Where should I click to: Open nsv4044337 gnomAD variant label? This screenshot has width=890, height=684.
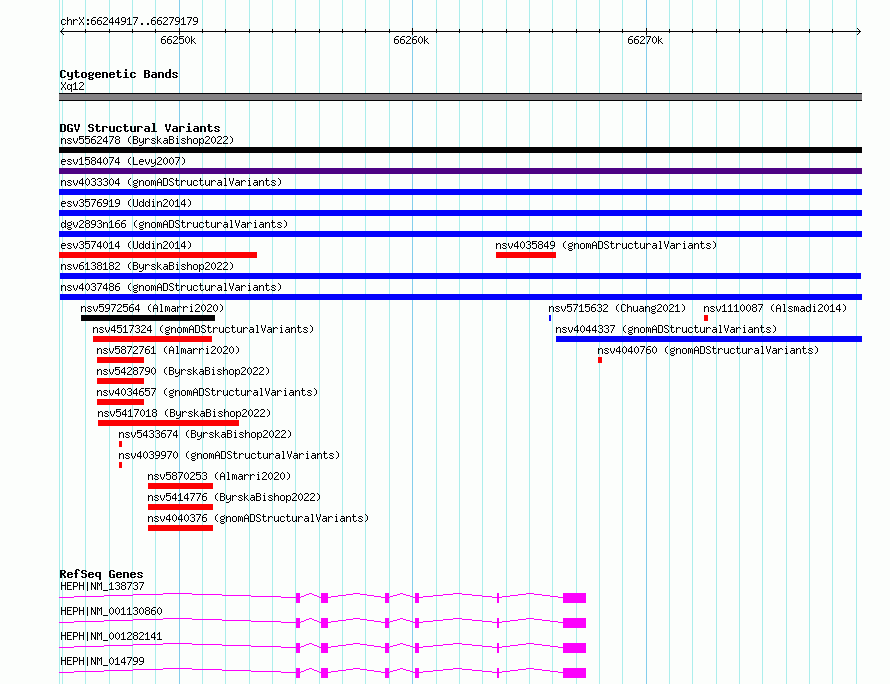666,329
